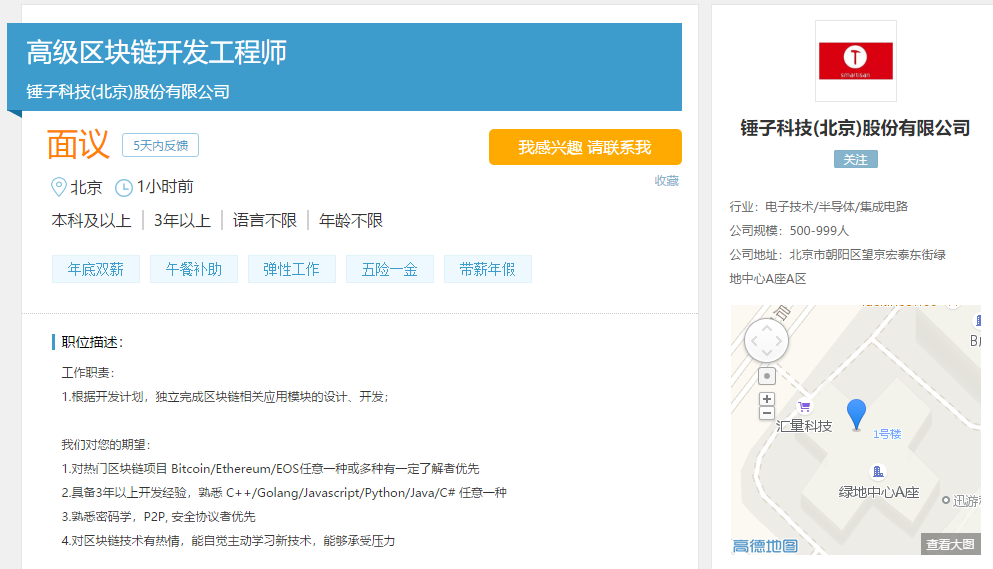Click the 年底双薪 benefit tag
Image resolution: width=993 pixels, height=569 pixels.
click(96, 269)
